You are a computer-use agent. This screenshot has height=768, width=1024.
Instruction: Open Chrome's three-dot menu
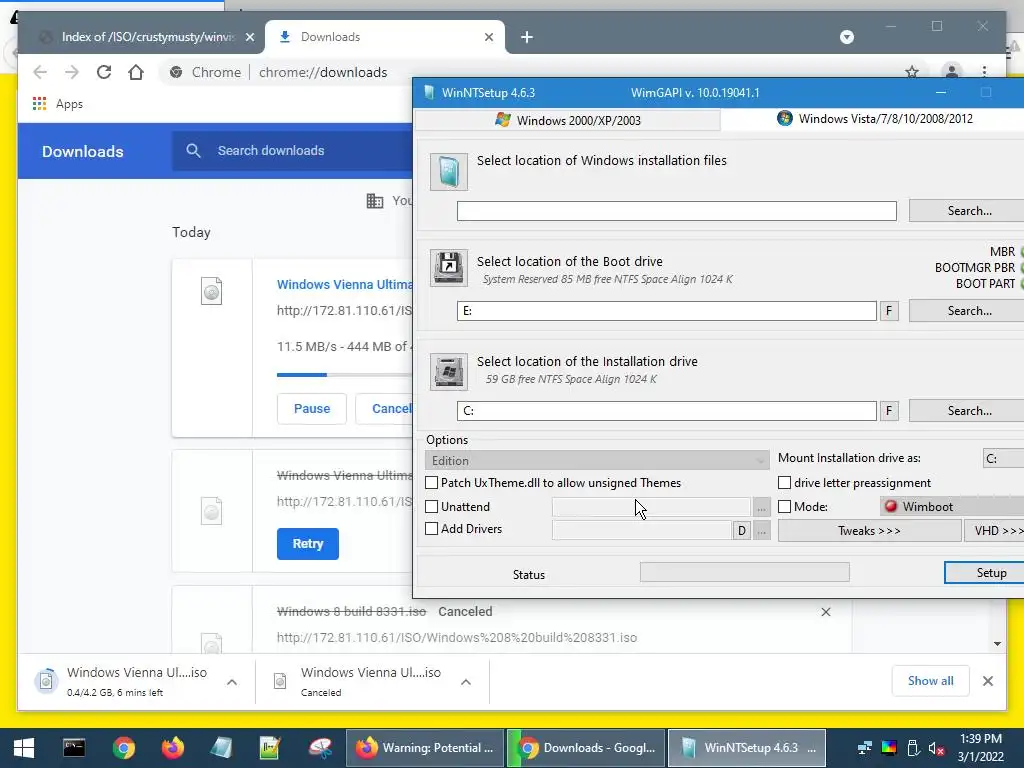click(x=984, y=72)
